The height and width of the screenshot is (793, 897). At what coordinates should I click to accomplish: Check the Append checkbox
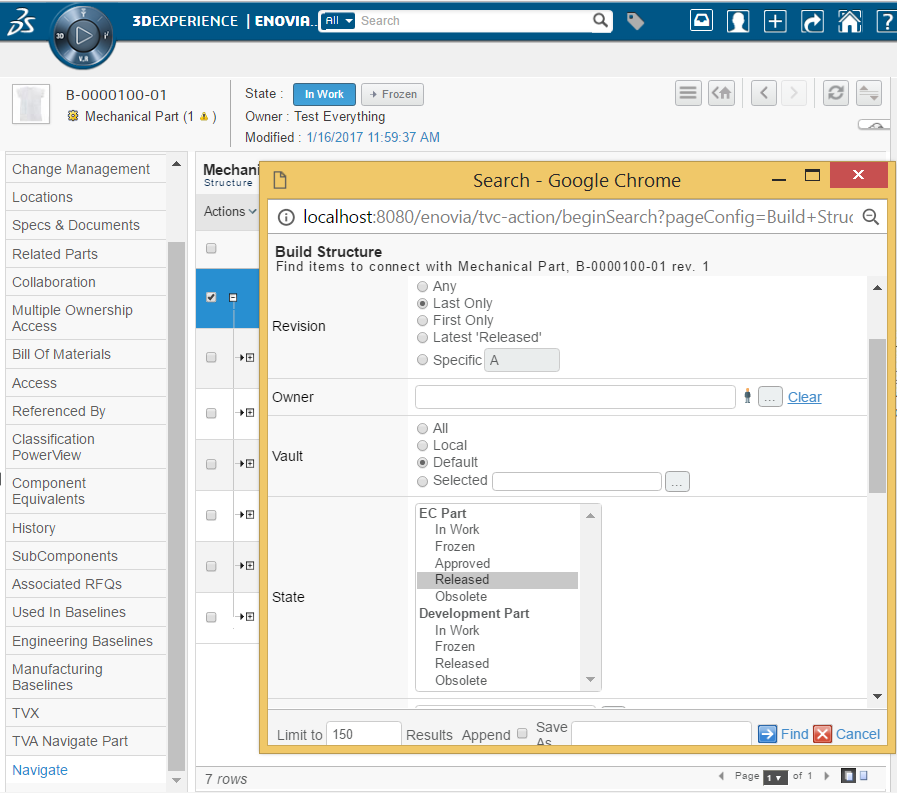coord(521,734)
